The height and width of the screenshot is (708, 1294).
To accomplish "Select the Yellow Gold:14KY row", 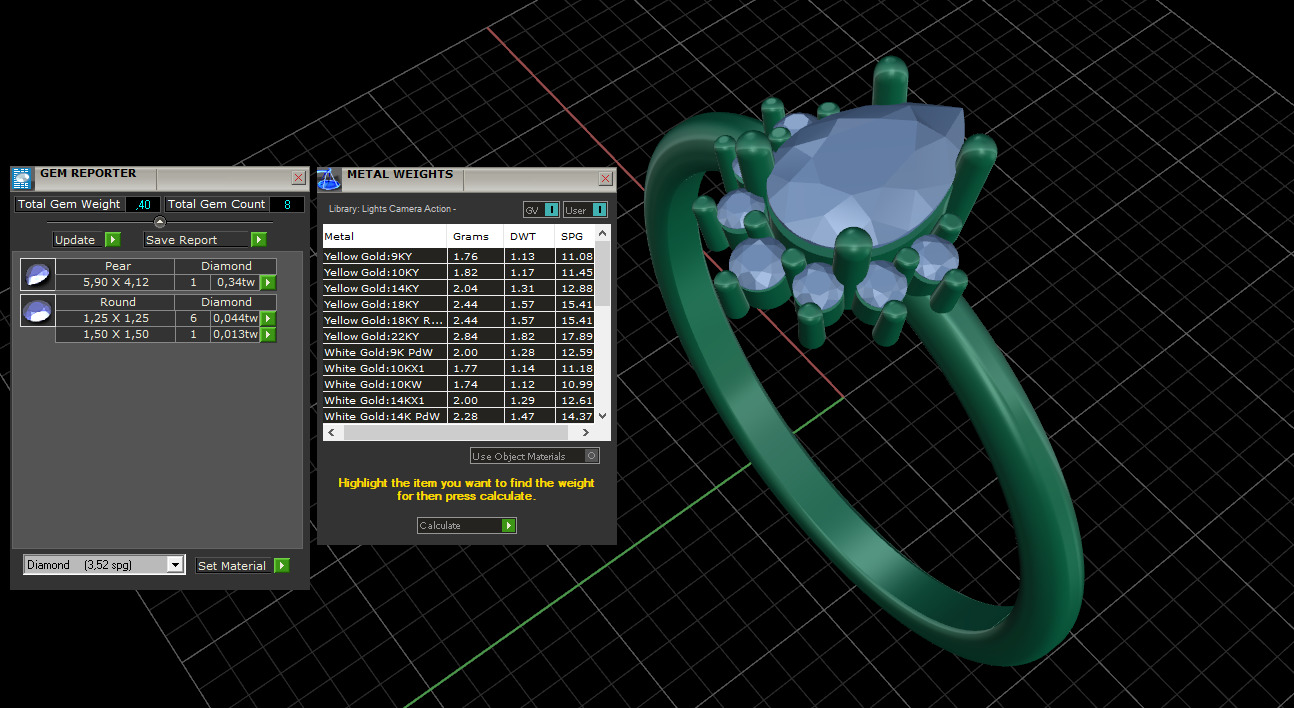I will 458,288.
